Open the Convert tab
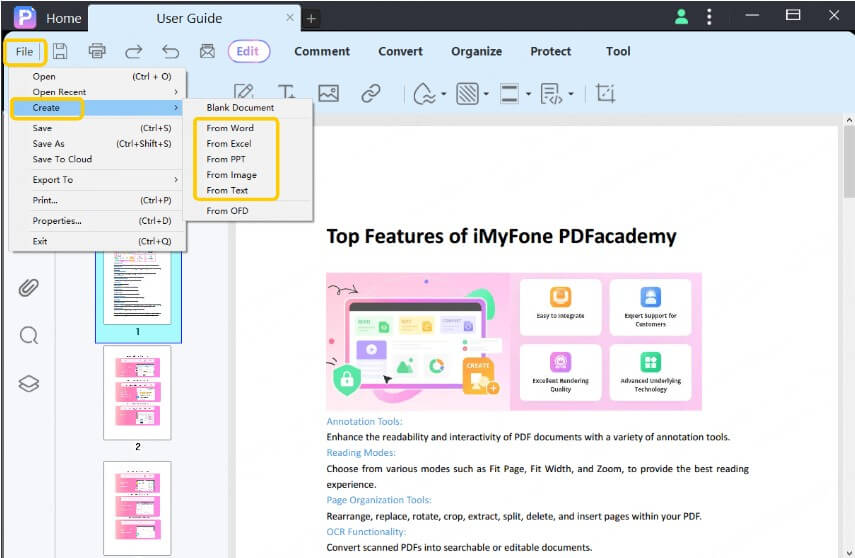855x558 pixels. pos(400,51)
